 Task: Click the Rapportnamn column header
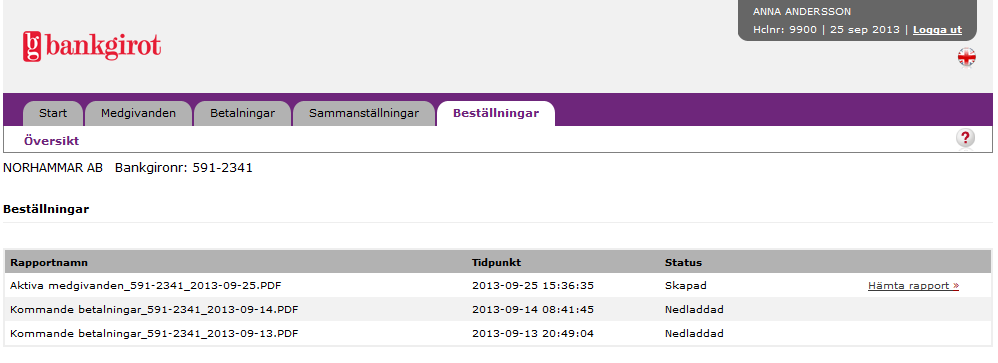[49, 262]
